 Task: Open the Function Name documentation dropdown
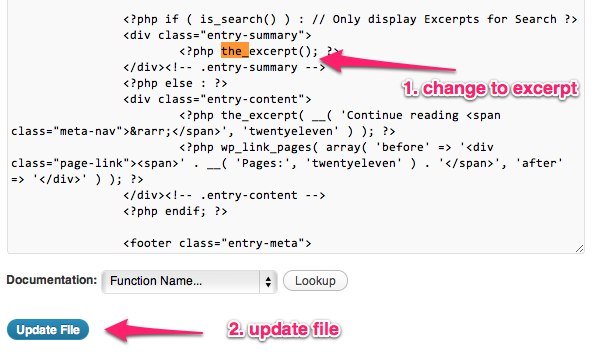189,281
